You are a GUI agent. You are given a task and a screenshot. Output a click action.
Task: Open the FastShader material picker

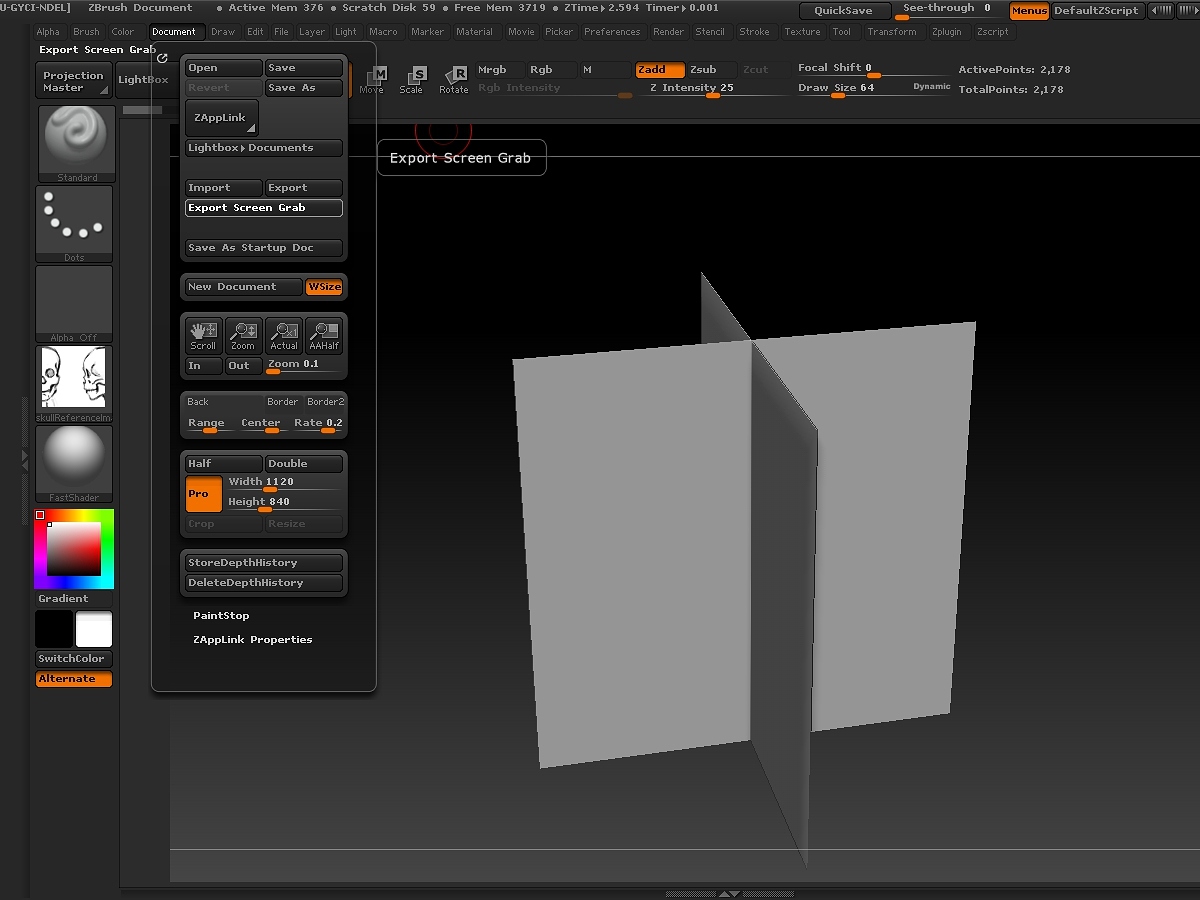(75, 464)
